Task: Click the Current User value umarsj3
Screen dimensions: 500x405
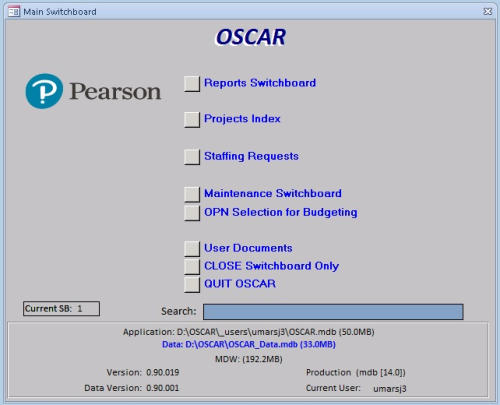Action: (390, 389)
